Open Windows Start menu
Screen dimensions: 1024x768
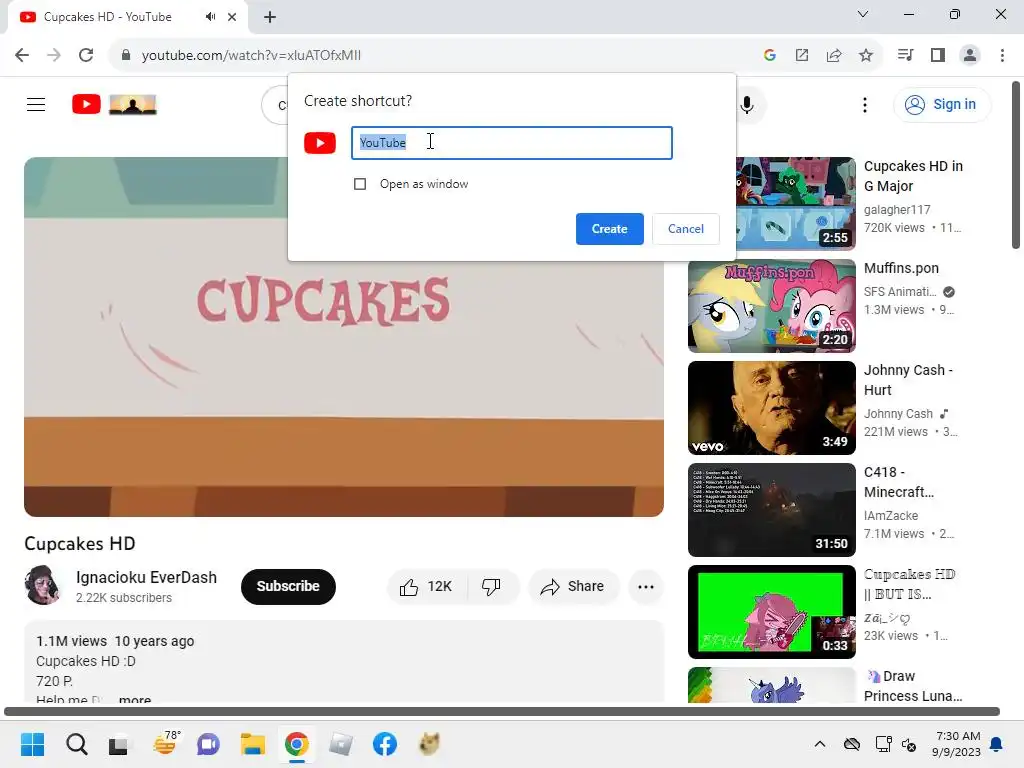click(33, 744)
